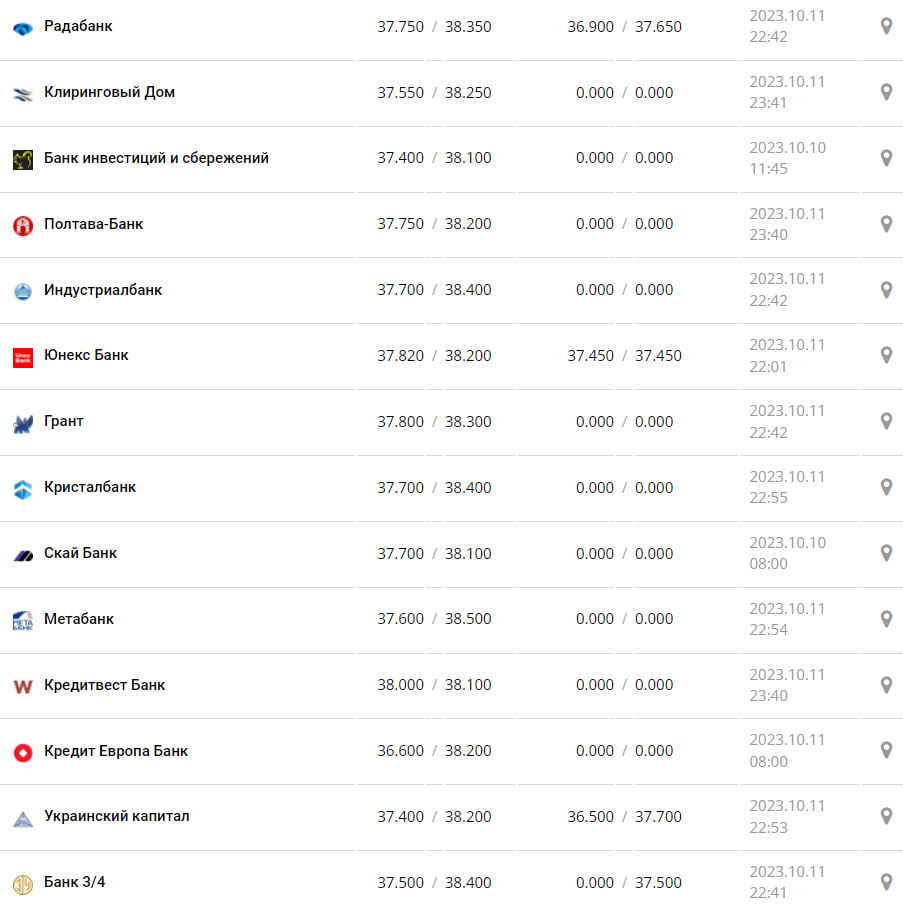
Task: Click the map pin beside Полтава-Банк
Action: (885, 224)
